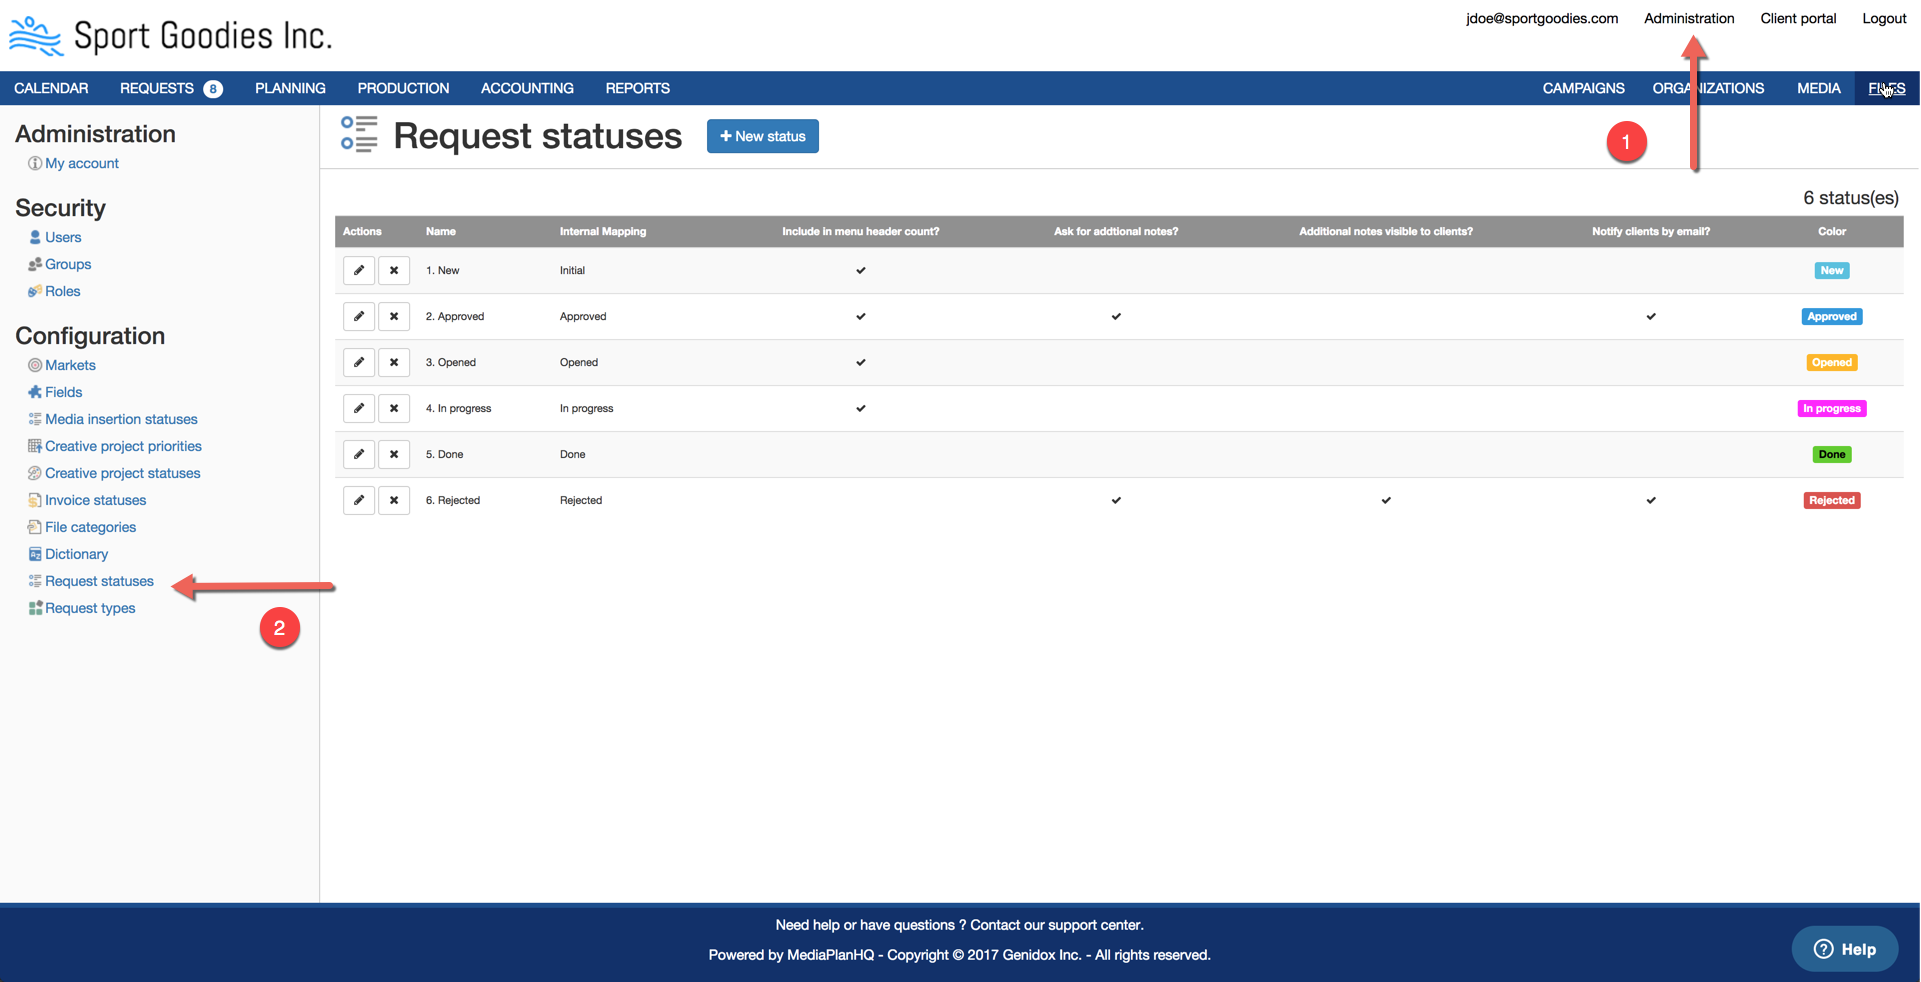Delete the Rejected status using its X icon
This screenshot has width=1921, height=982.
(x=394, y=500)
